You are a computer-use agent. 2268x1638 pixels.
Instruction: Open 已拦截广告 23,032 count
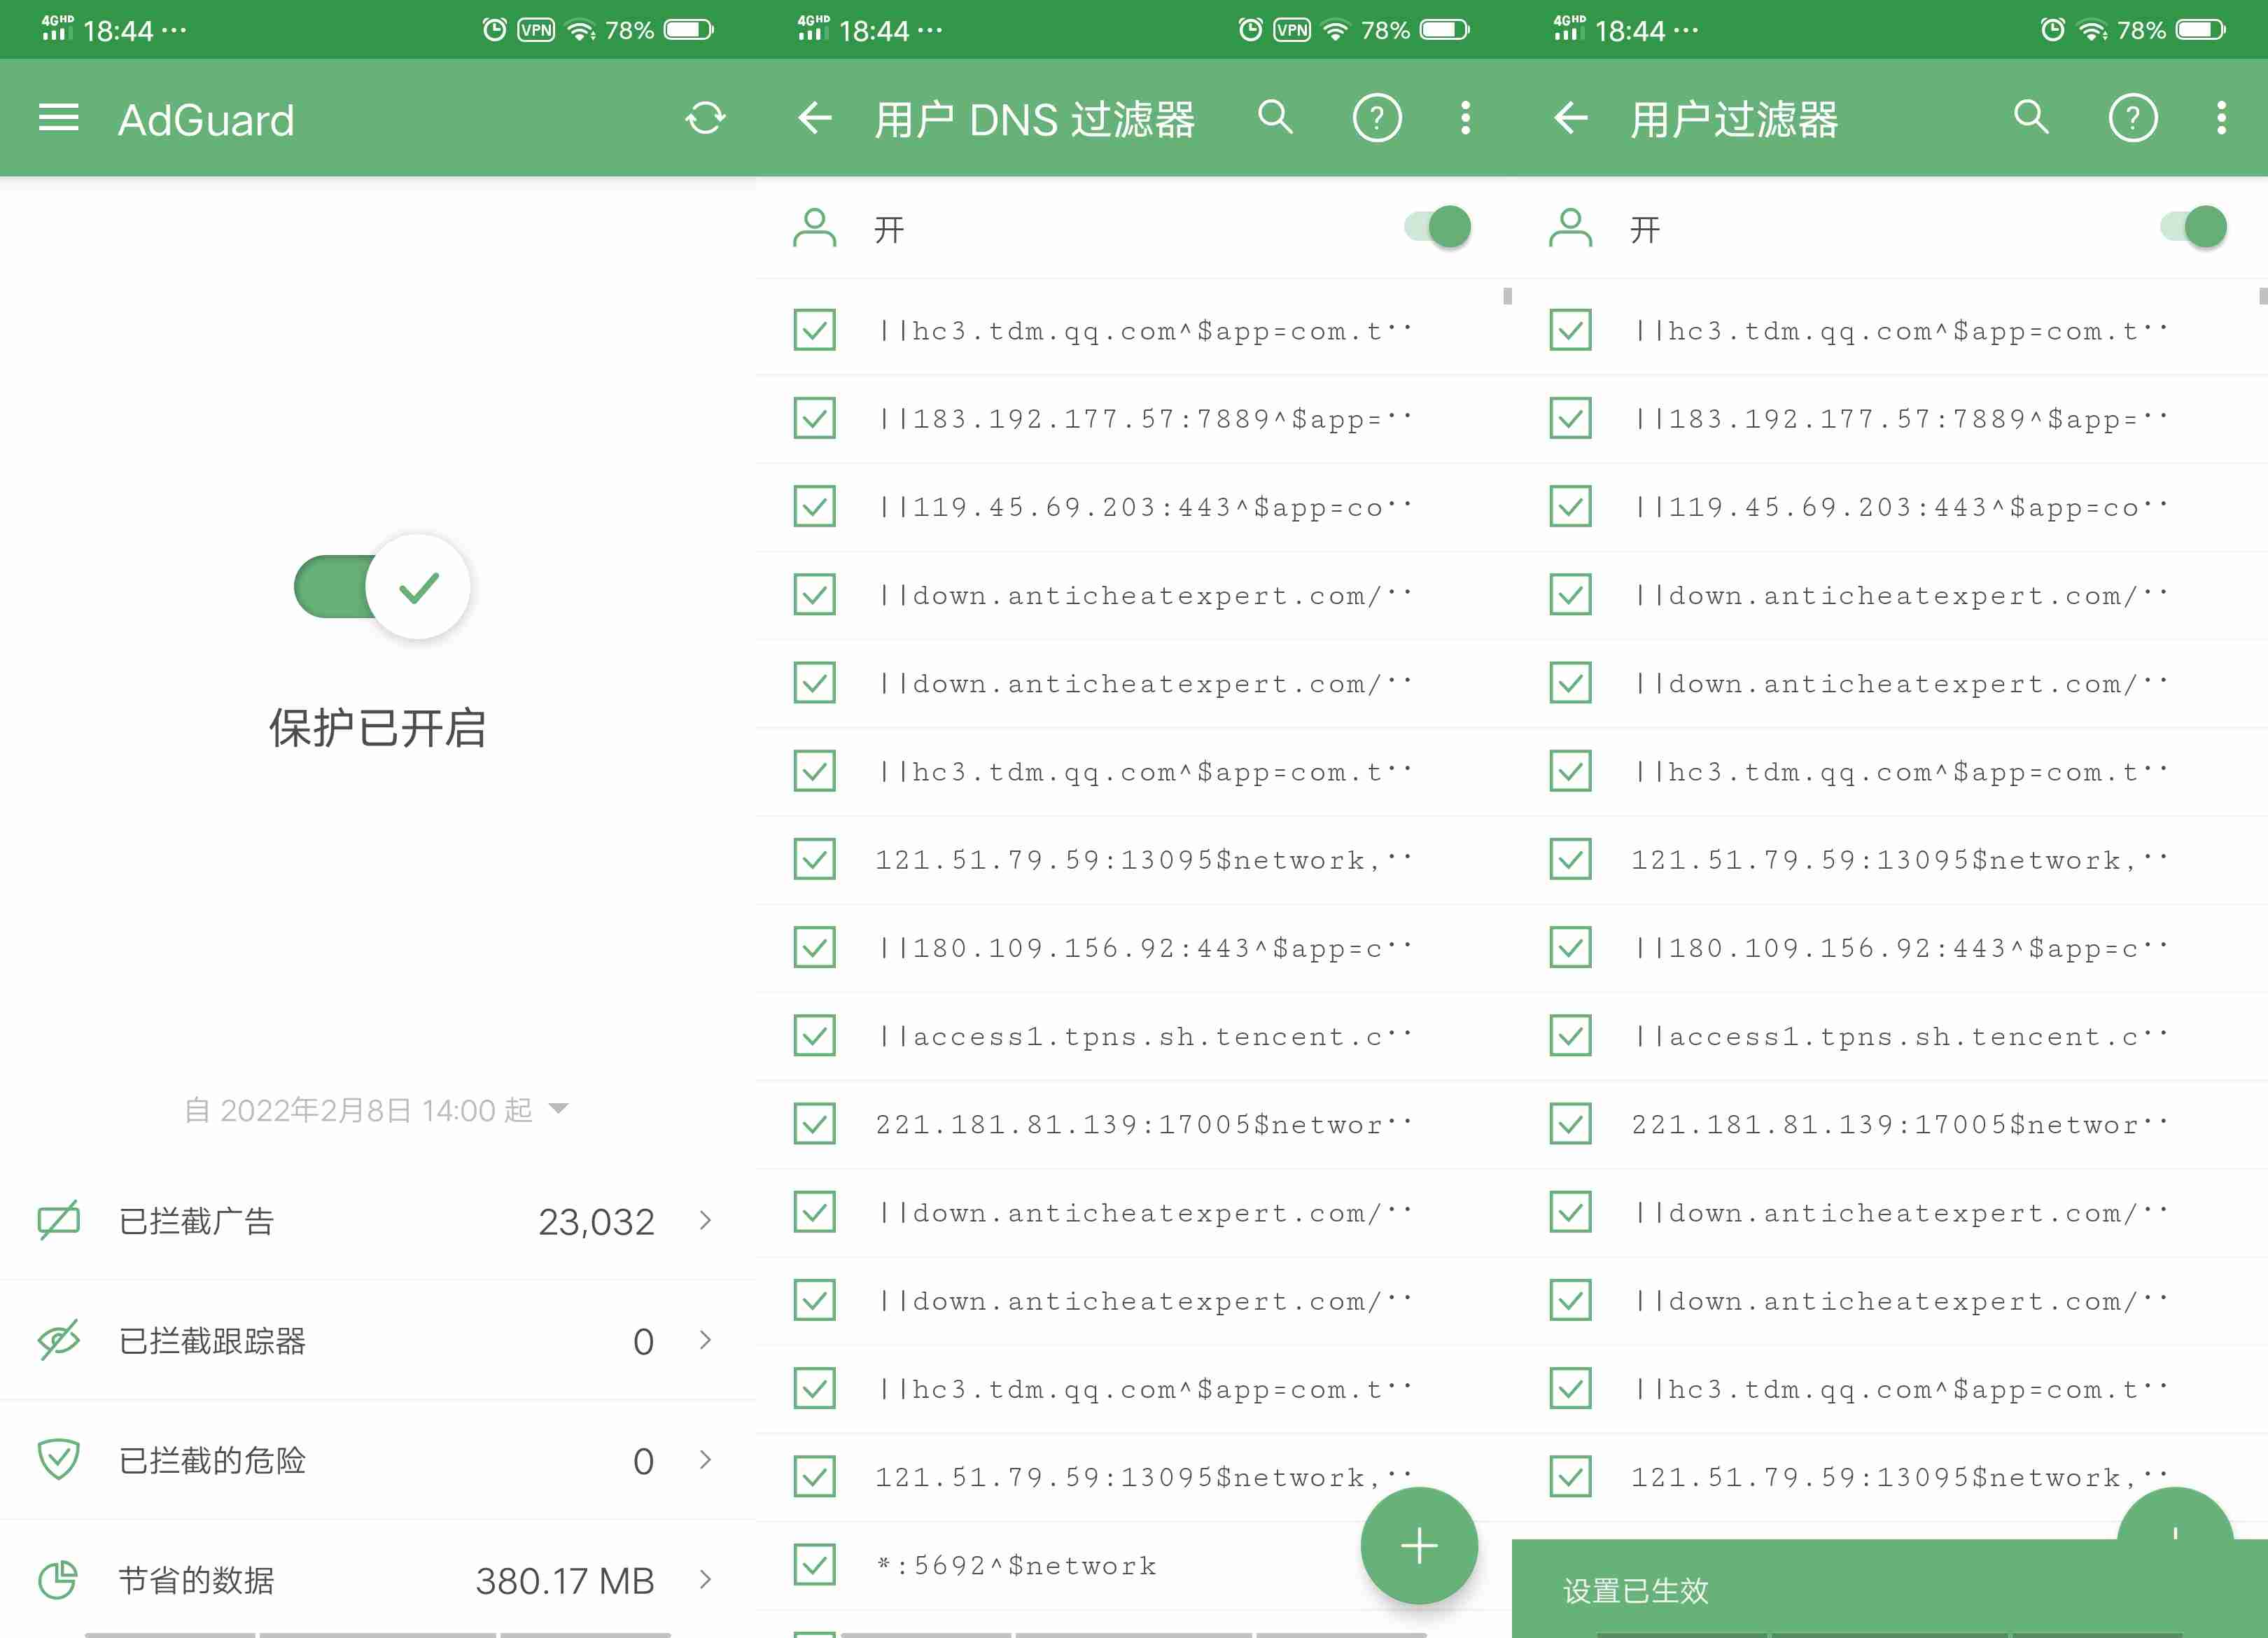(x=596, y=1221)
